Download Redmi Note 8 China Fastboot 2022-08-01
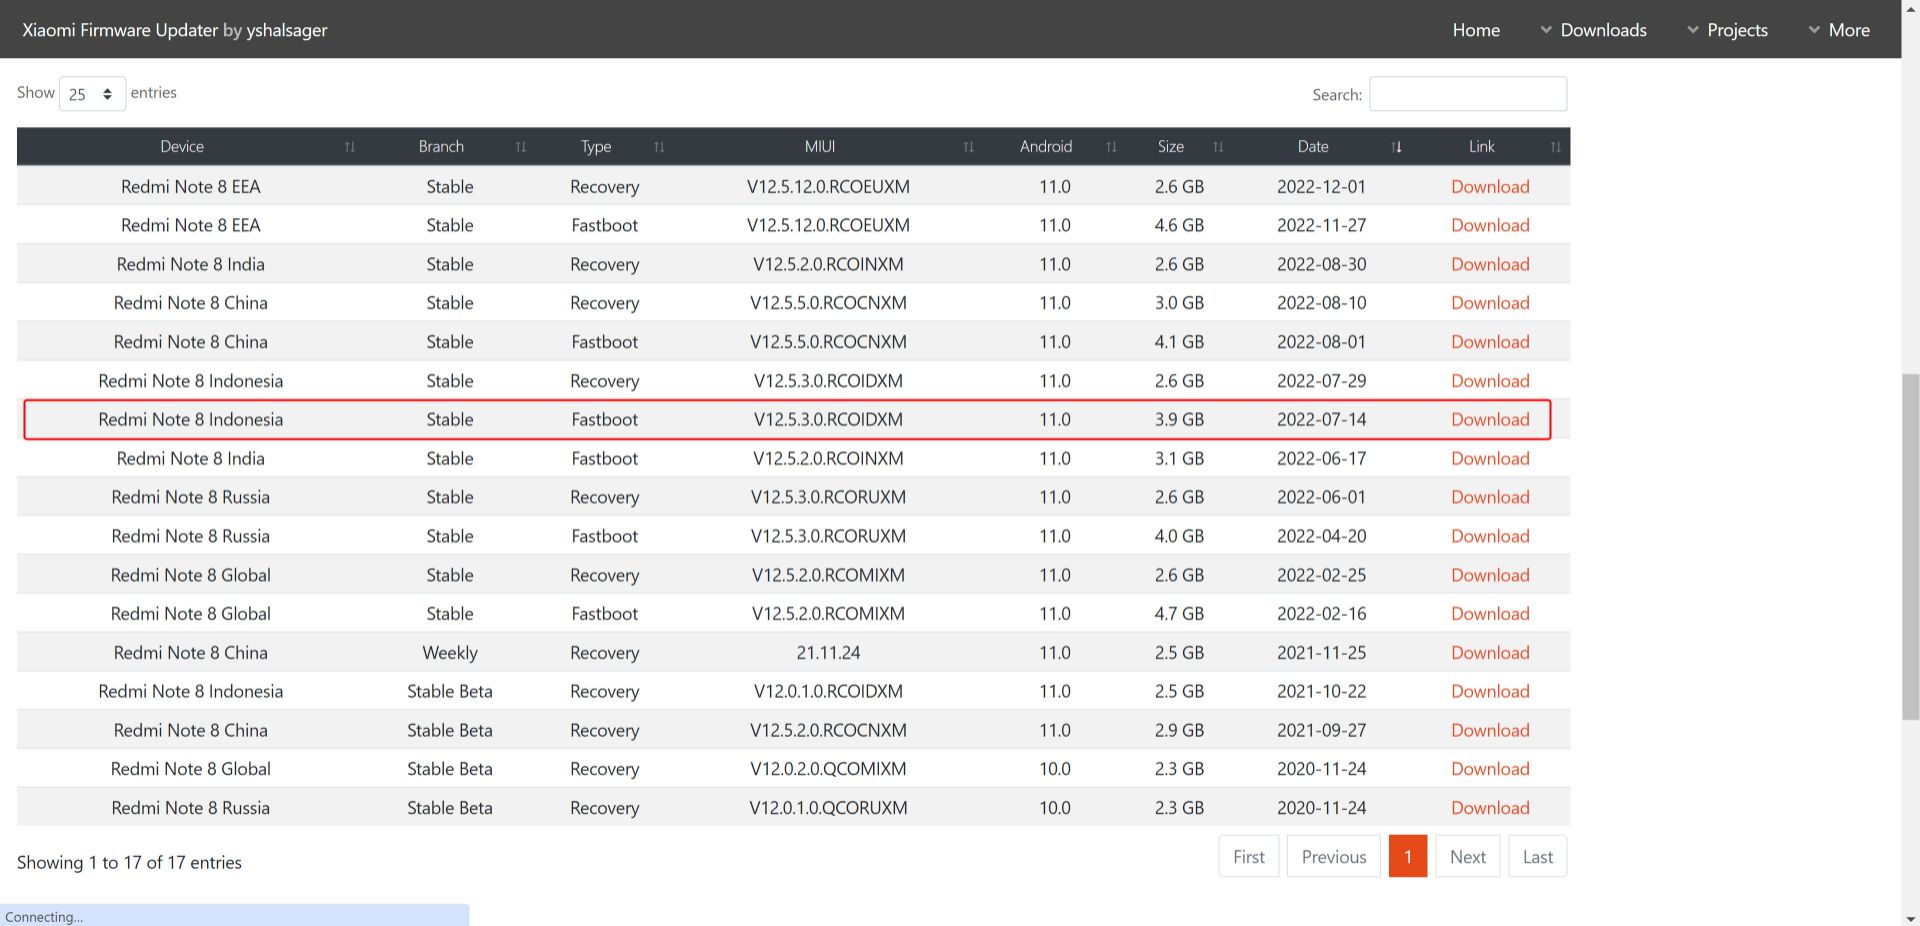Screen dimensions: 1920x926 coord(1490,342)
